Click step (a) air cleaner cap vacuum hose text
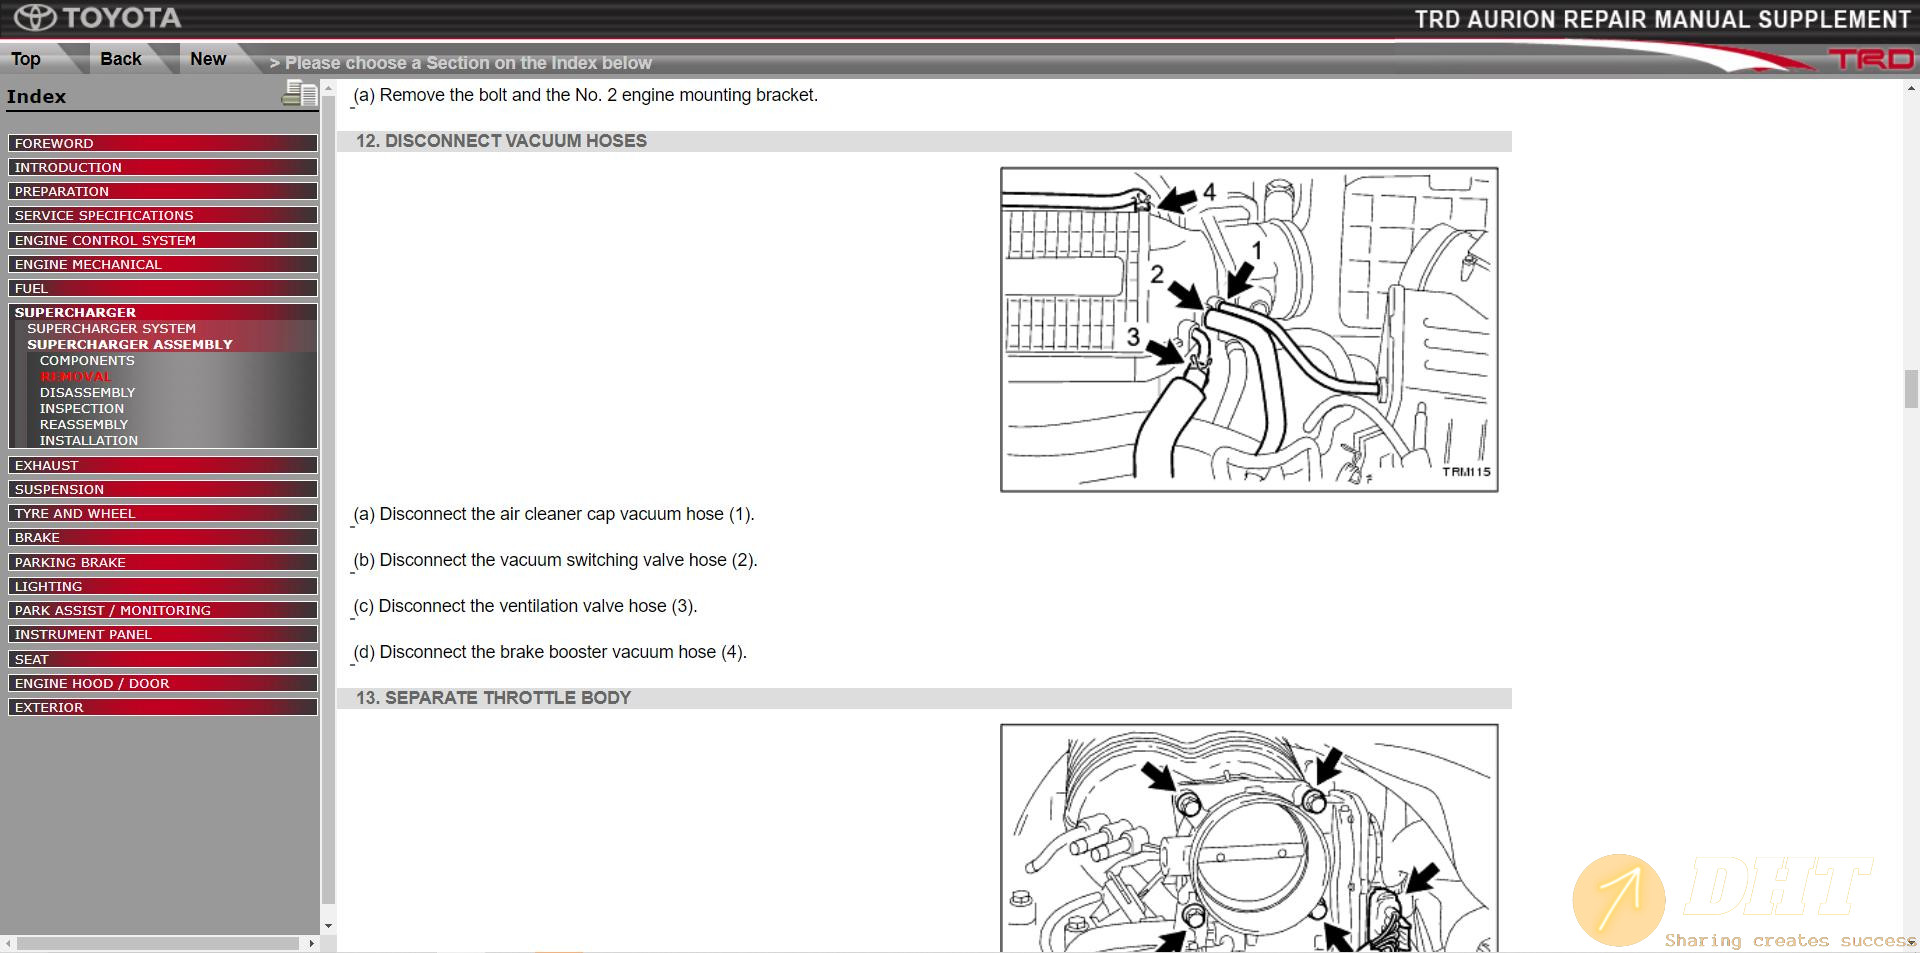Viewport: 1920px width, 953px height. [553, 514]
